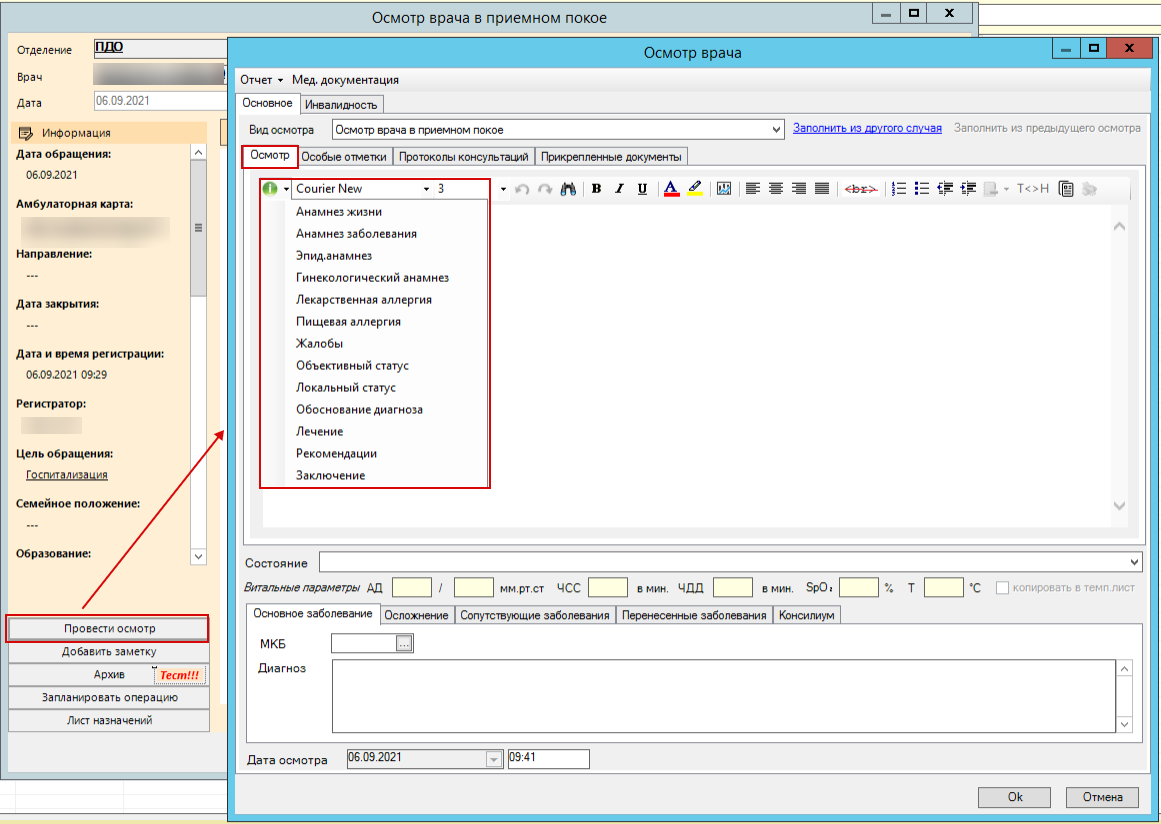Viewport: 1161px width, 824px height.
Task: Switch to the 'Осложнение' tab
Action: click(x=416, y=615)
